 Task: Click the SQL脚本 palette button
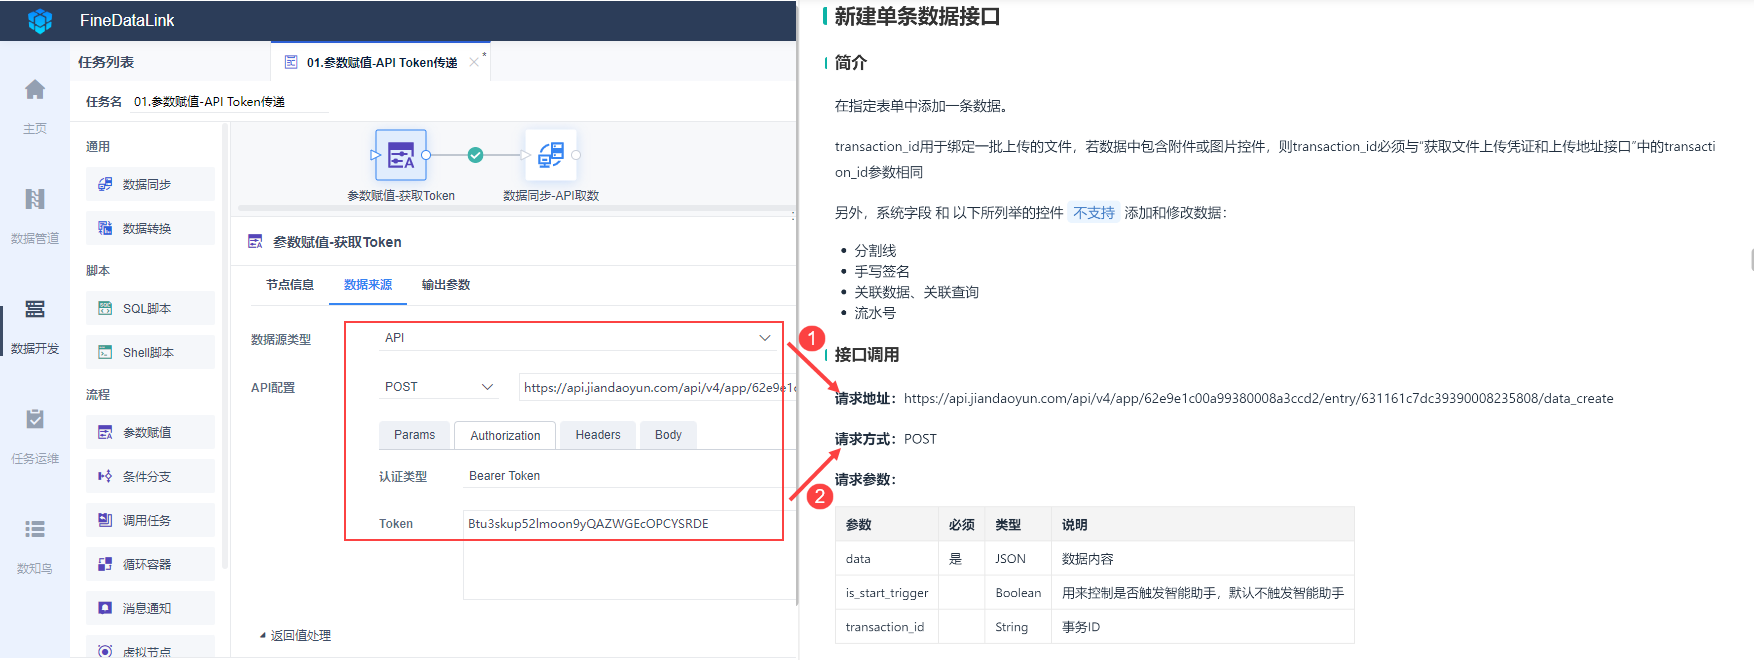point(150,308)
